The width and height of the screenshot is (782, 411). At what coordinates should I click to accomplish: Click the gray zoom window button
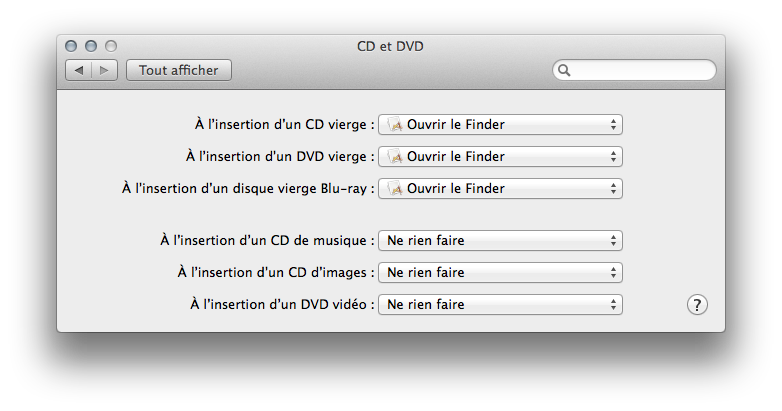[111, 46]
